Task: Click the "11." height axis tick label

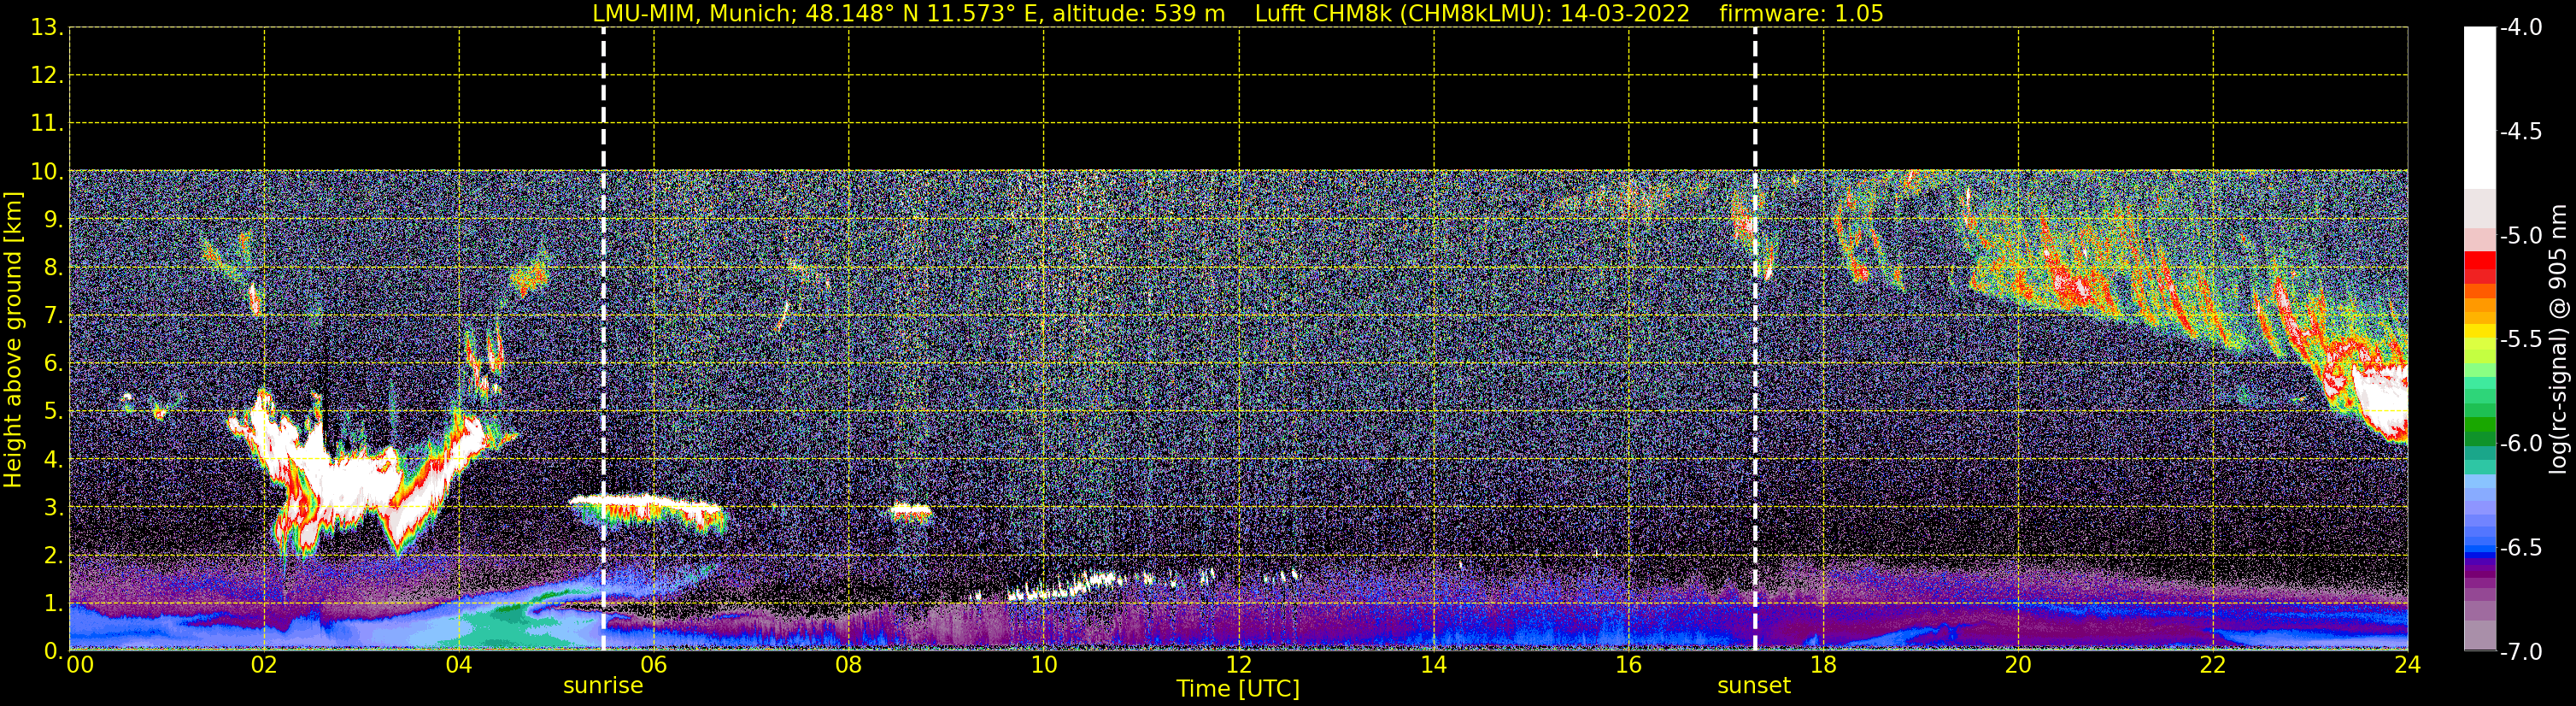Action: click(x=46, y=123)
